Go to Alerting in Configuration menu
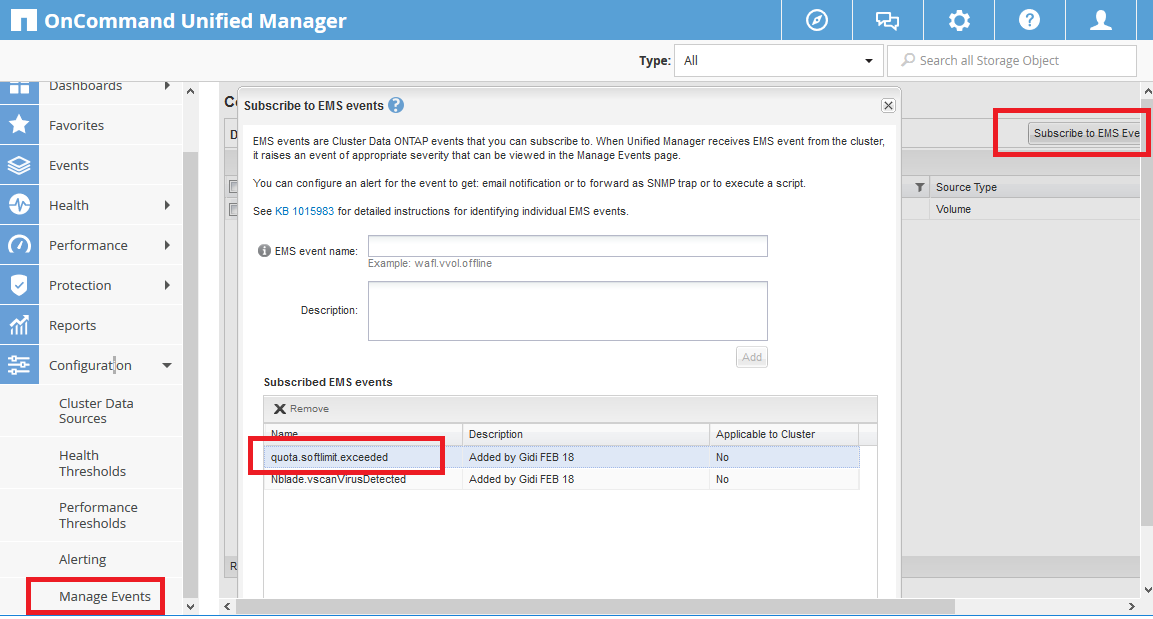The width and height of the screenshot is (1153, 619). [82, 559]
